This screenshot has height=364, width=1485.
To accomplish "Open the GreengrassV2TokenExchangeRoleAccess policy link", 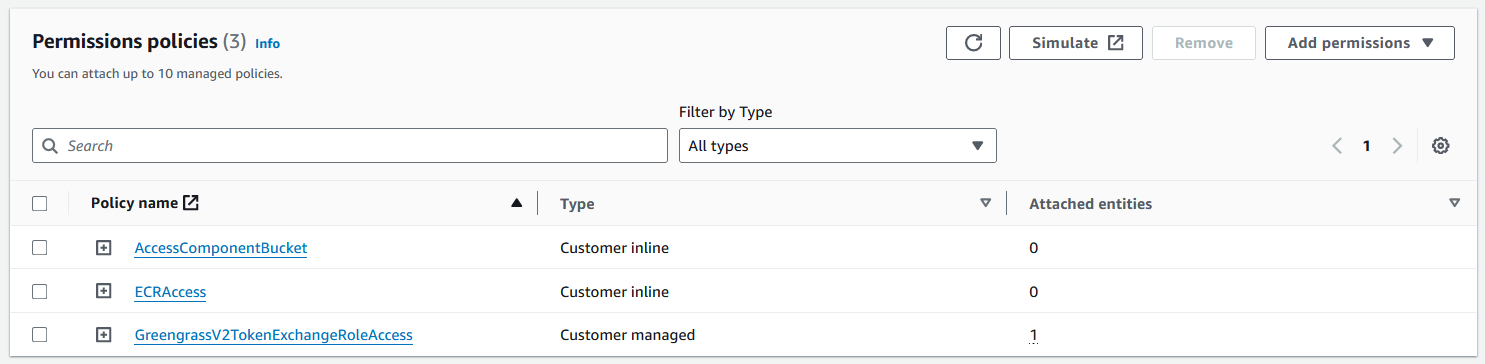I will coord(273,335).
